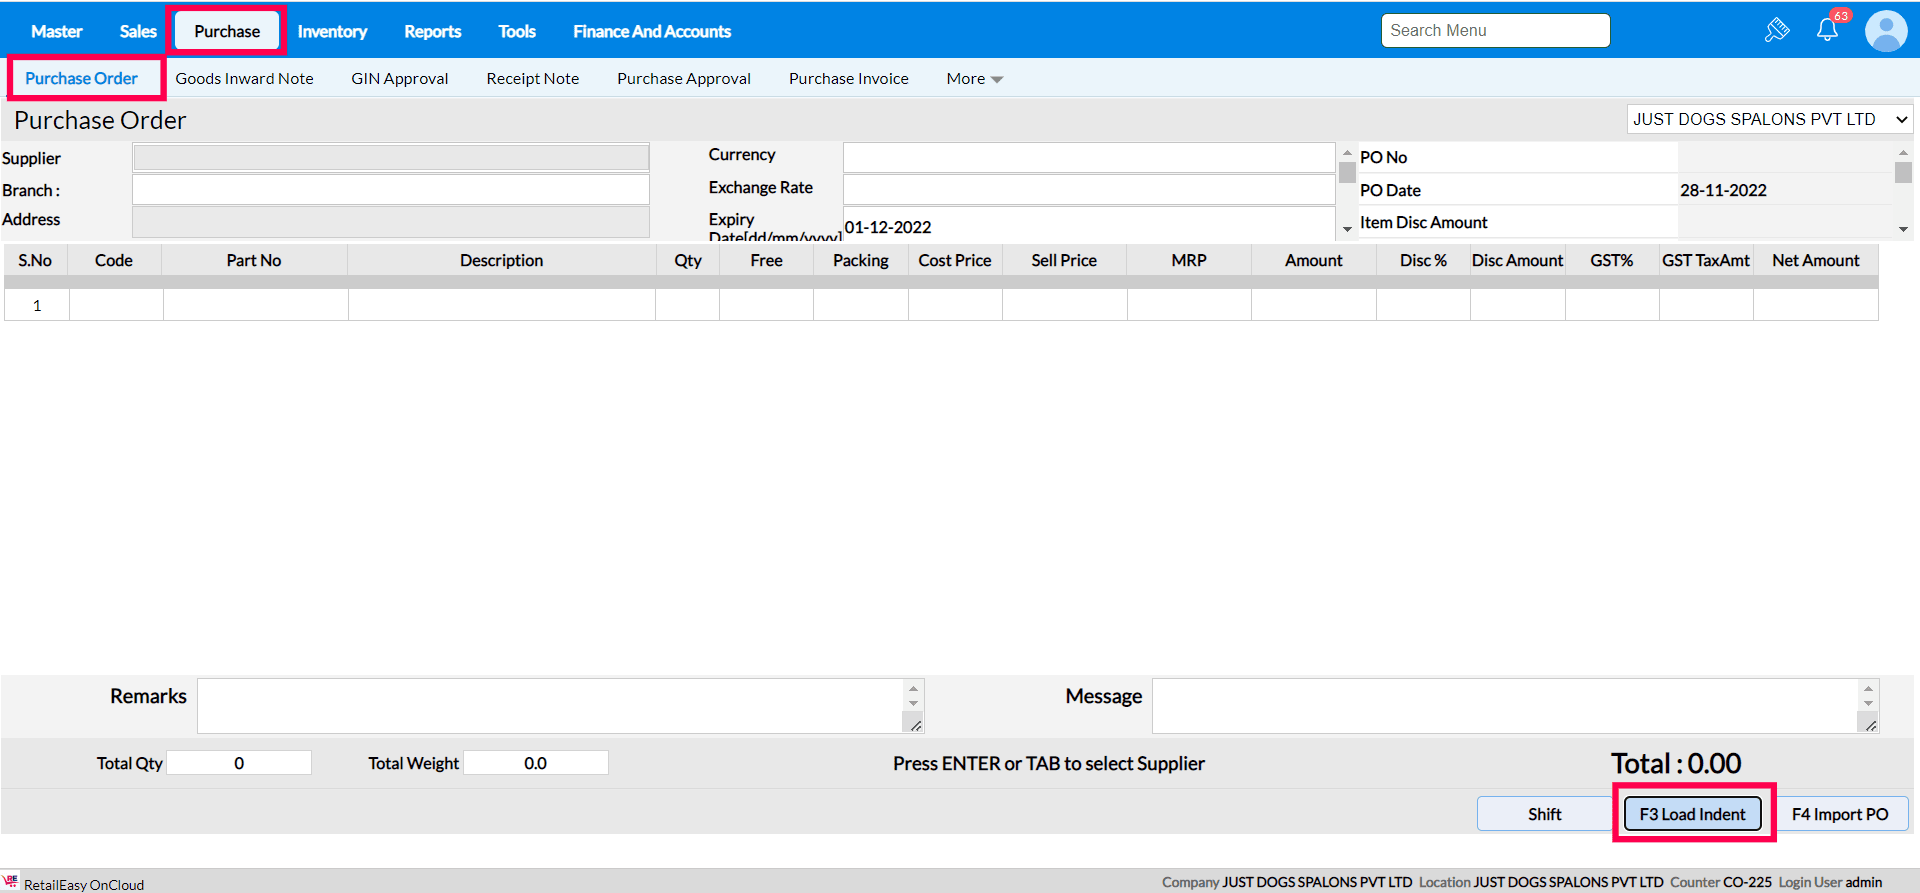Click F4 Import PO button
Image resolution: width=1920 pixels, height=893 pixels.
[x=1840, y=814]
